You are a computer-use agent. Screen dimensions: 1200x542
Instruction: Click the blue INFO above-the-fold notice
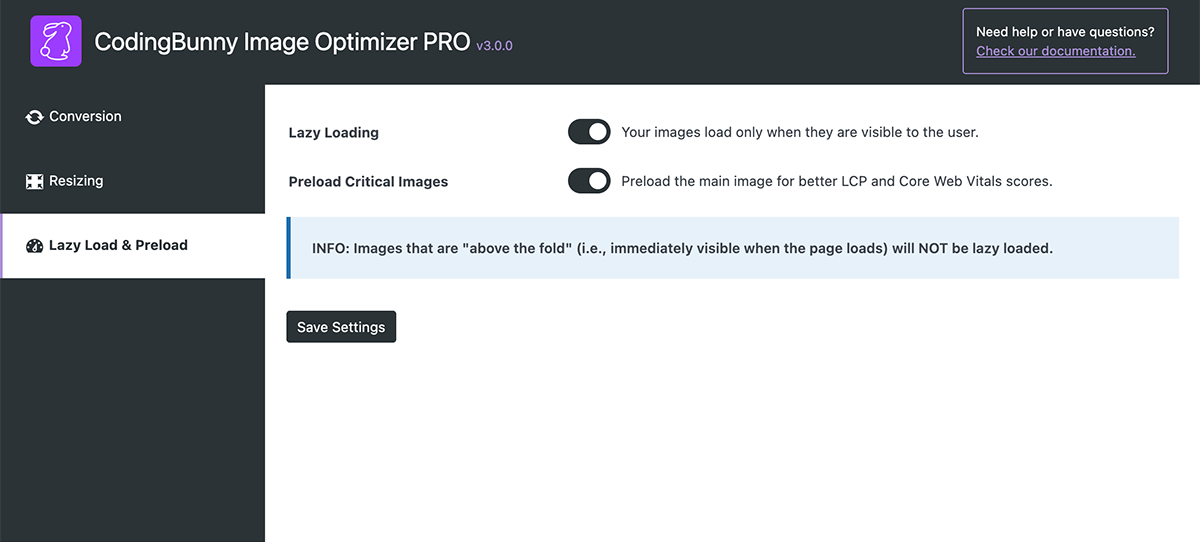tap(682, 248)
